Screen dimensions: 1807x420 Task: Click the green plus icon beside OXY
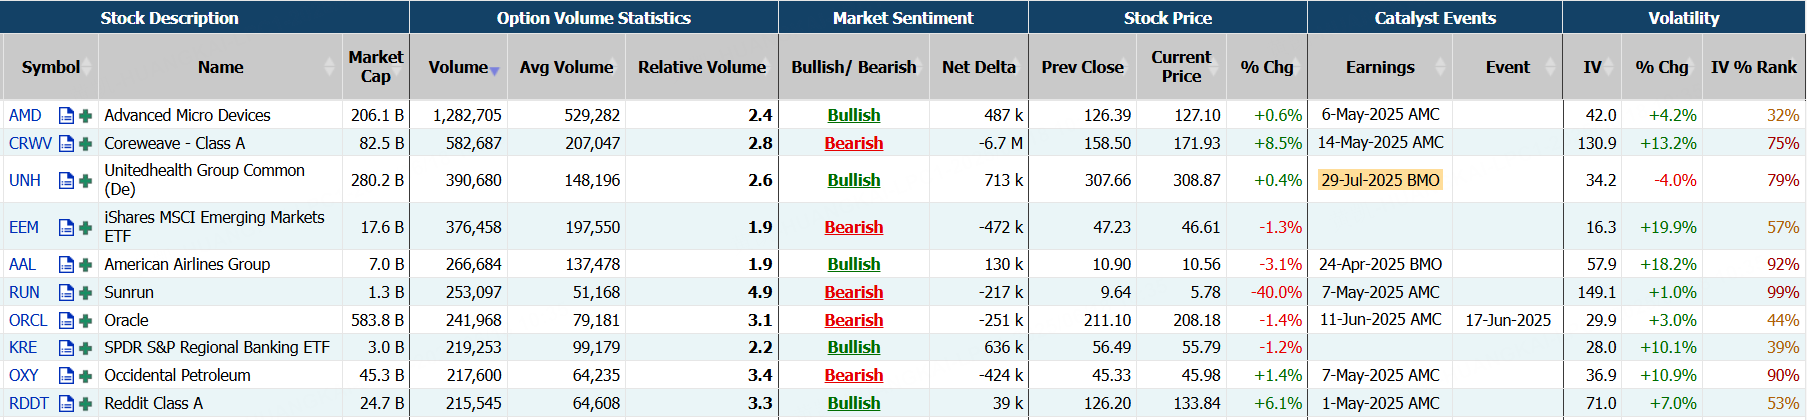pyautogui.click(x=86, y=376)
